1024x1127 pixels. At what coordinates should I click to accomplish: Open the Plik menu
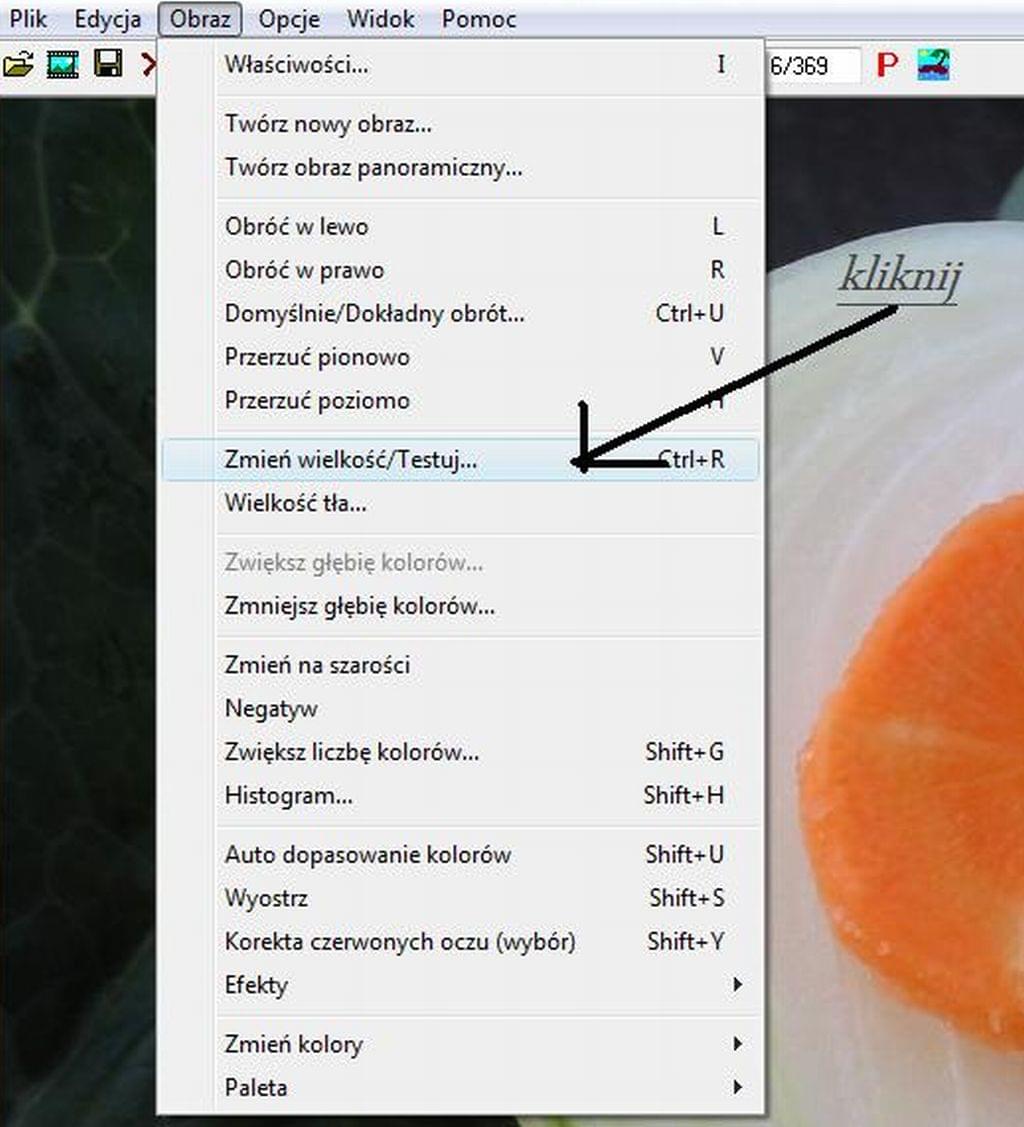28,19
